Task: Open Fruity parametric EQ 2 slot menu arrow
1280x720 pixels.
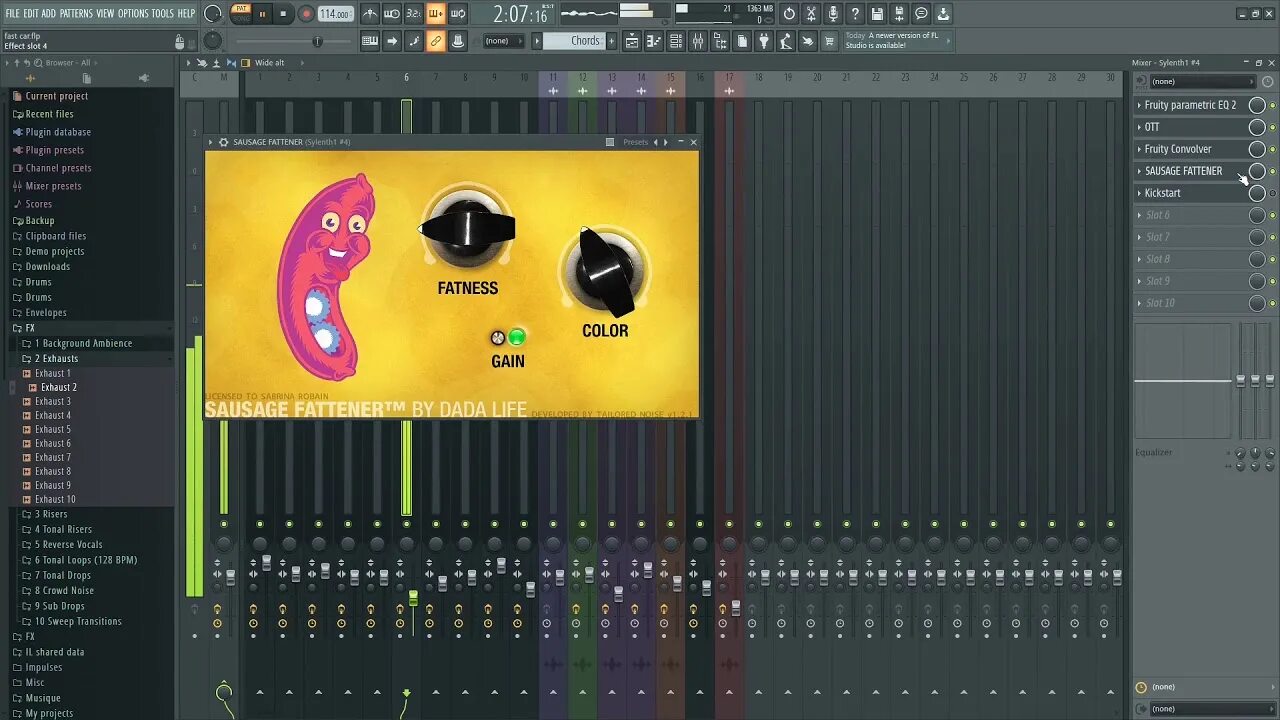Action: tap(1139, 105)
